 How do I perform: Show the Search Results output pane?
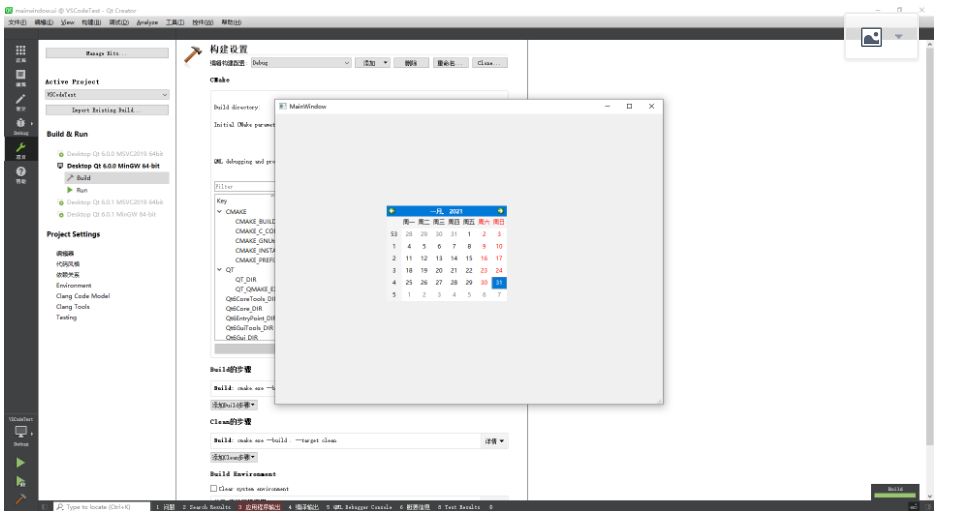pyautogui.click(x=207, y=507)
